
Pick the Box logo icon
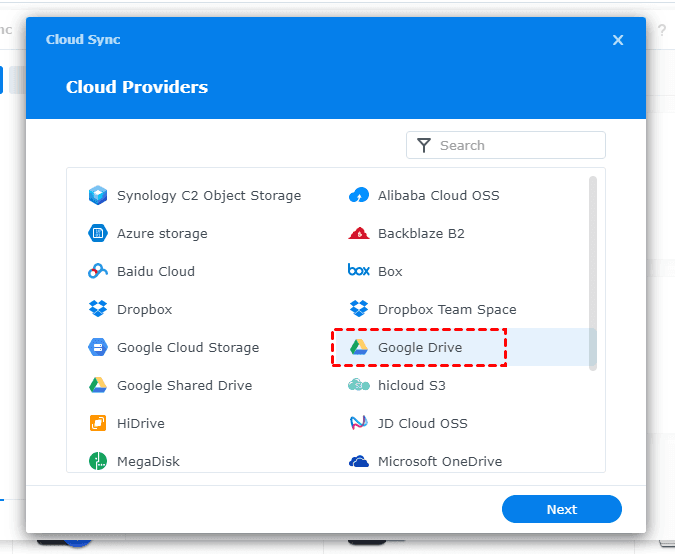(358, 271)
